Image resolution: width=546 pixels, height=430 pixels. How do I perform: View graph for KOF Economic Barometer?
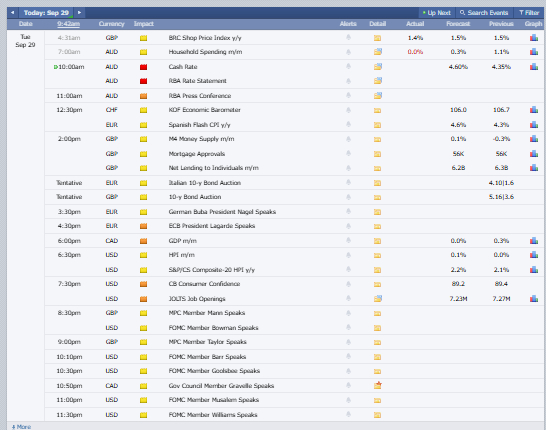point(534,110)
